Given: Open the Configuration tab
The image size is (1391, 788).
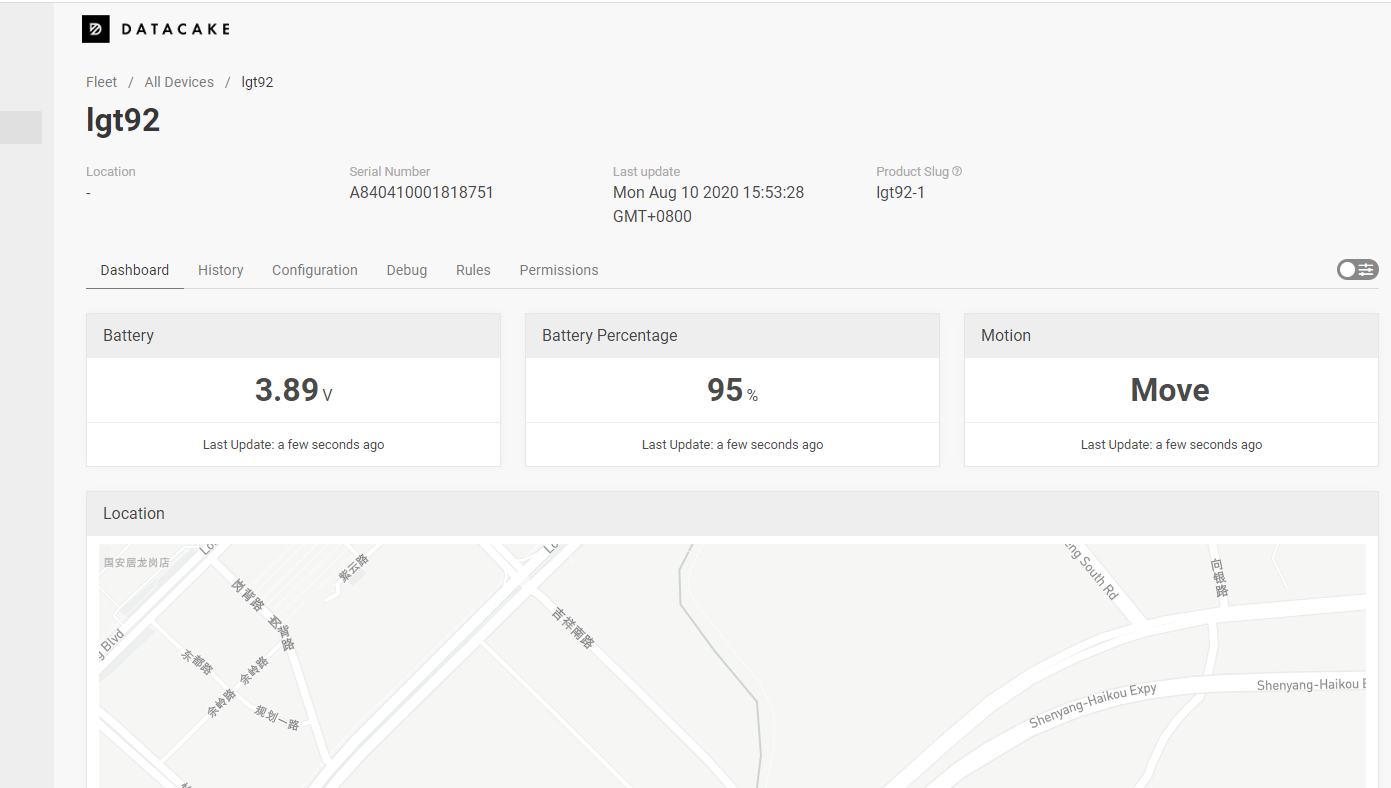Looking at the screenshot, I should click(315, 270).
